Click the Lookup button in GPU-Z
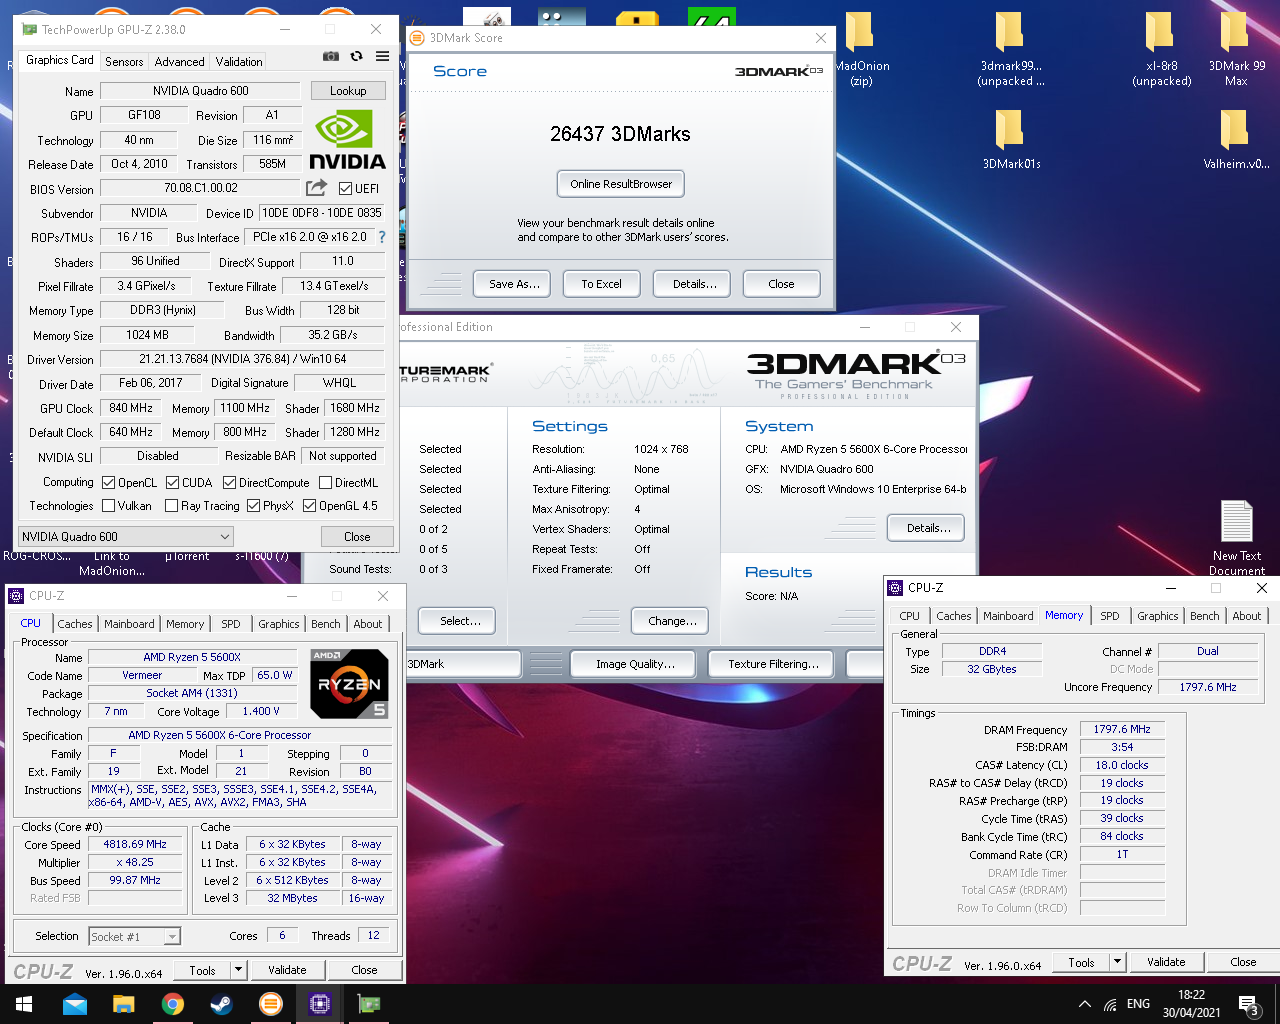Image resolution: width=1280 pixels, height=1024 pixels. (348, 91)
